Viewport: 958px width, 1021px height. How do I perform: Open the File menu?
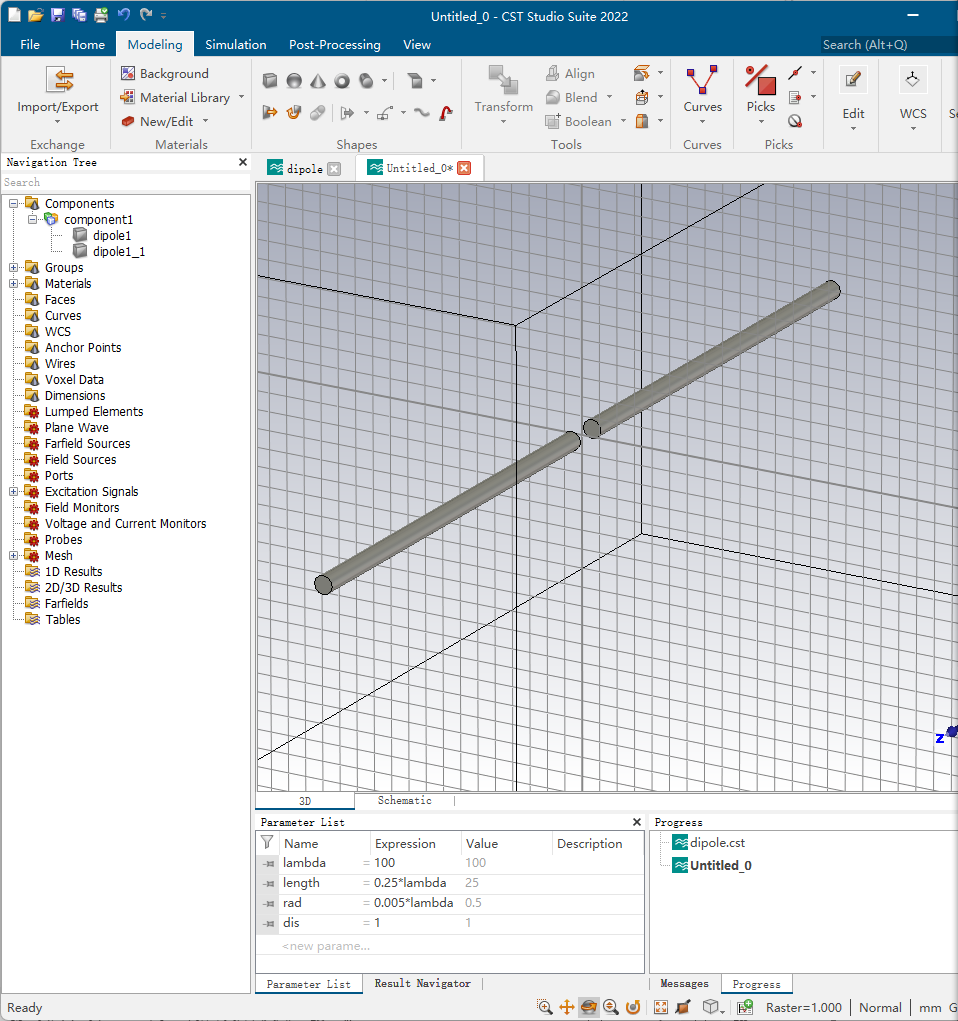[x=30, y=44]
